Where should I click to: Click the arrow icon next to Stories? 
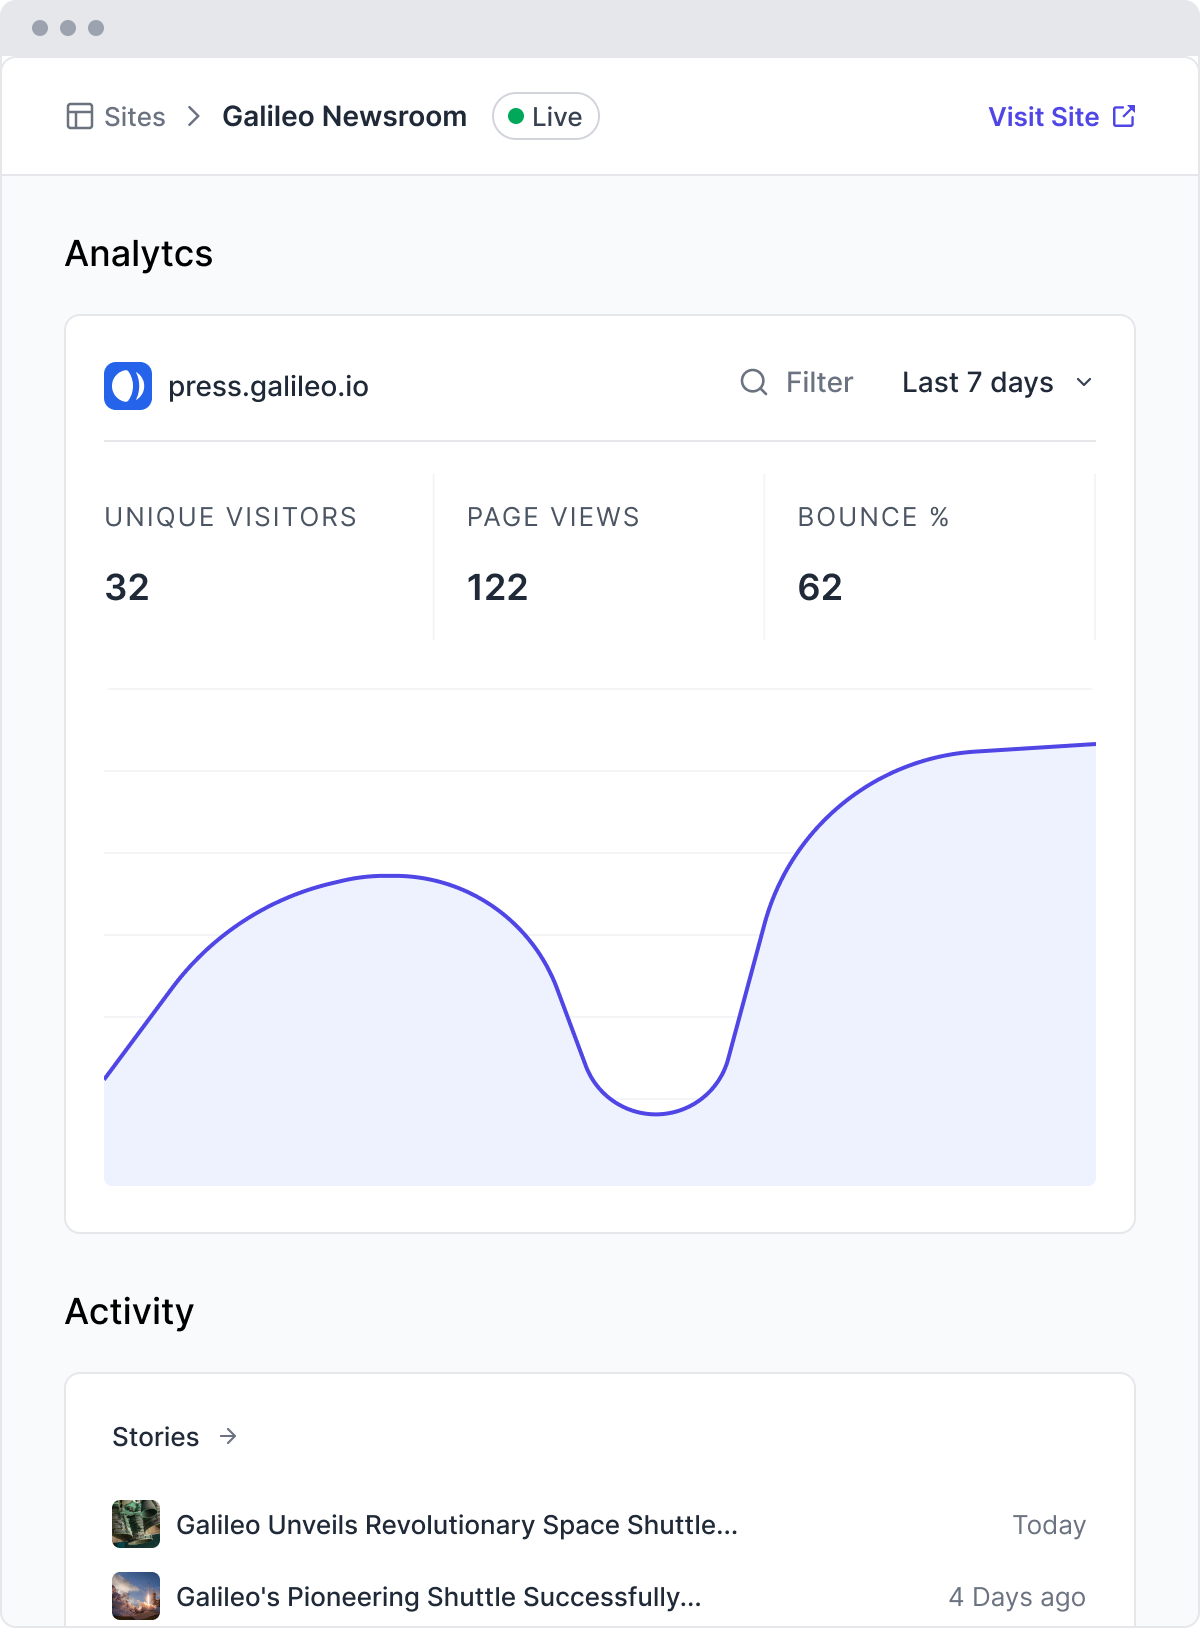(228, 1436)
